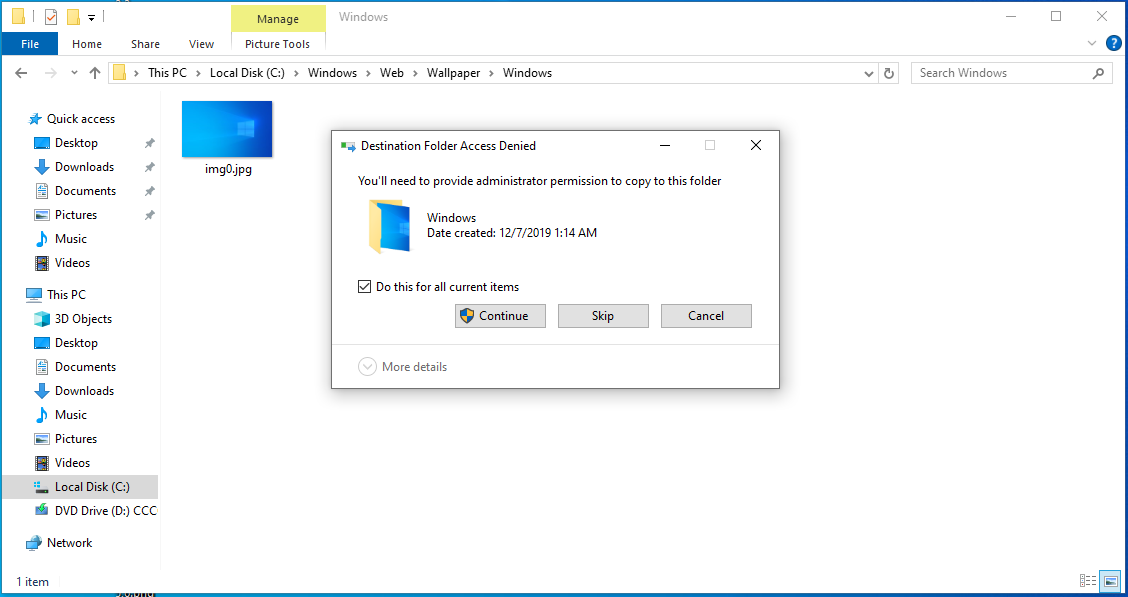The width and height of the screenshot is (1128, 597).
Task: Open the address bar history dropdown
Action: [869, 73]
